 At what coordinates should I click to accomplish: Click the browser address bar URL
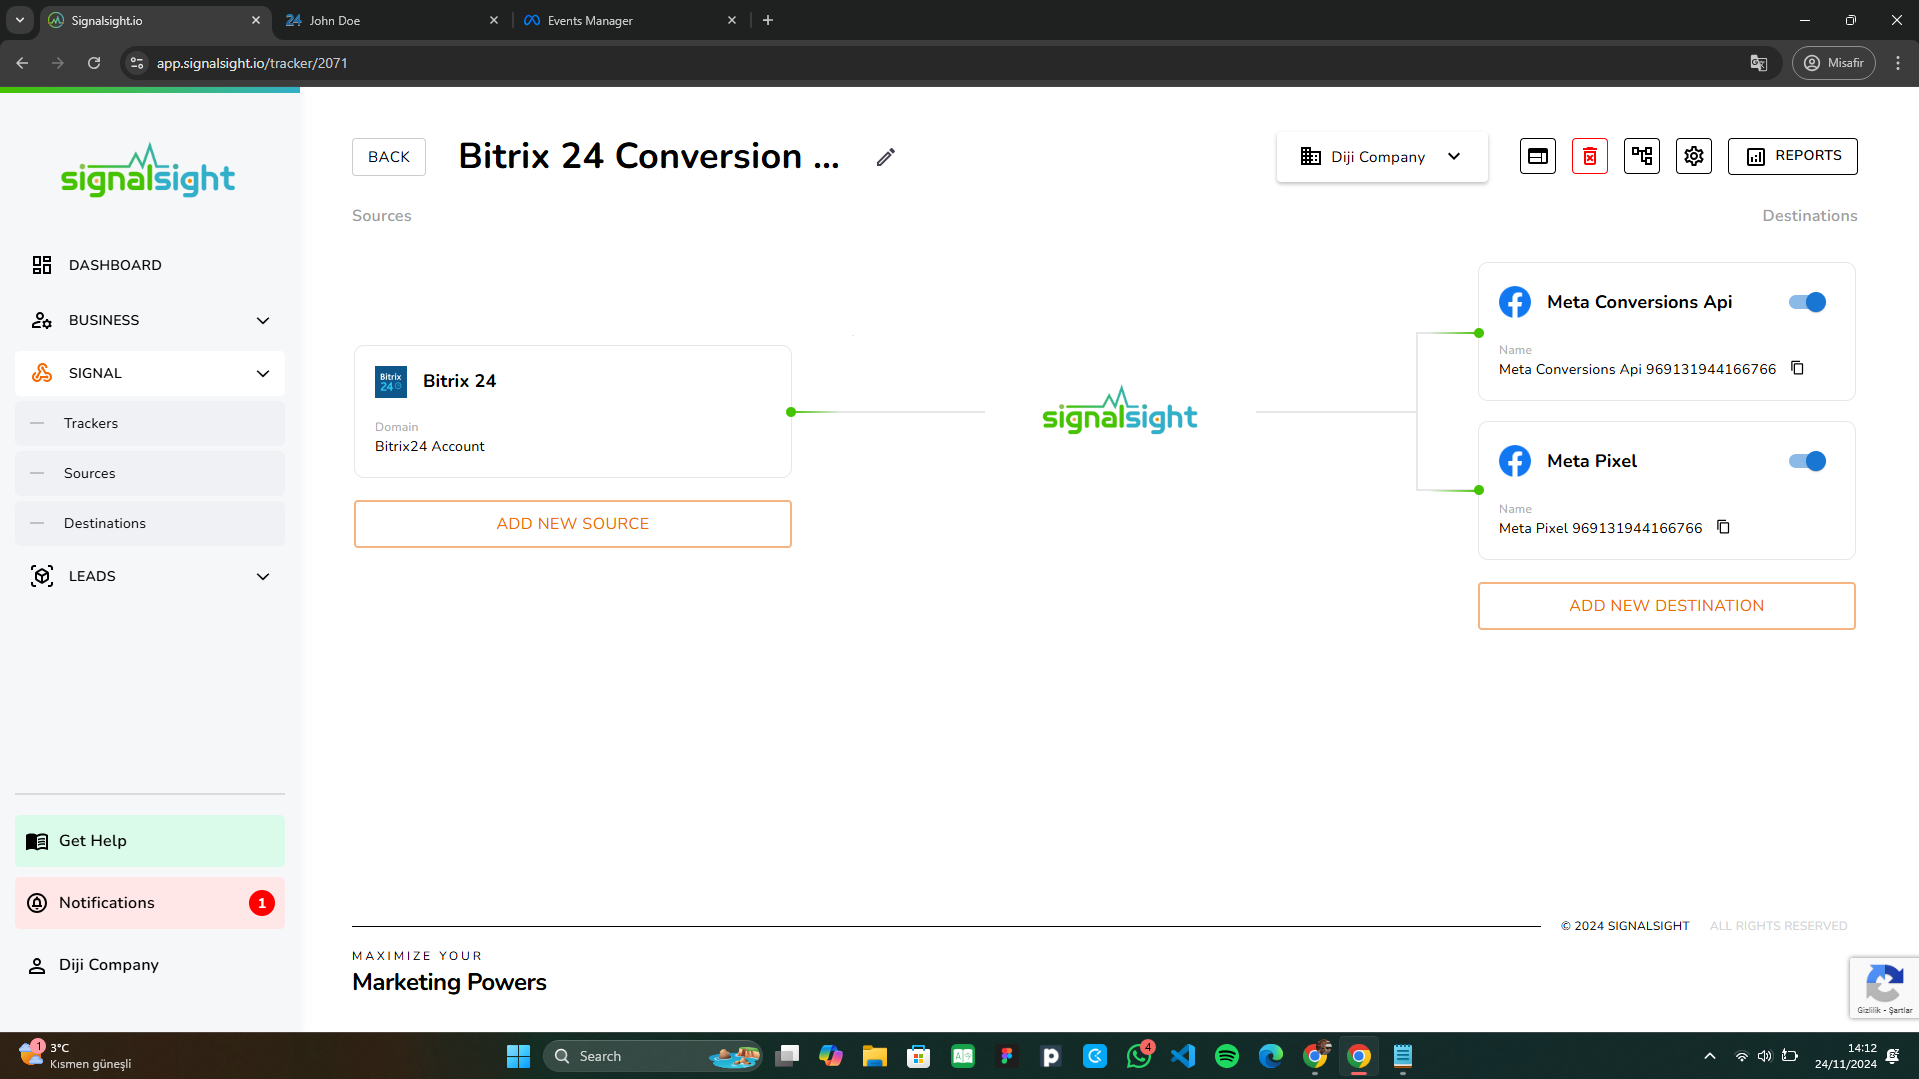tap(252, 63)
